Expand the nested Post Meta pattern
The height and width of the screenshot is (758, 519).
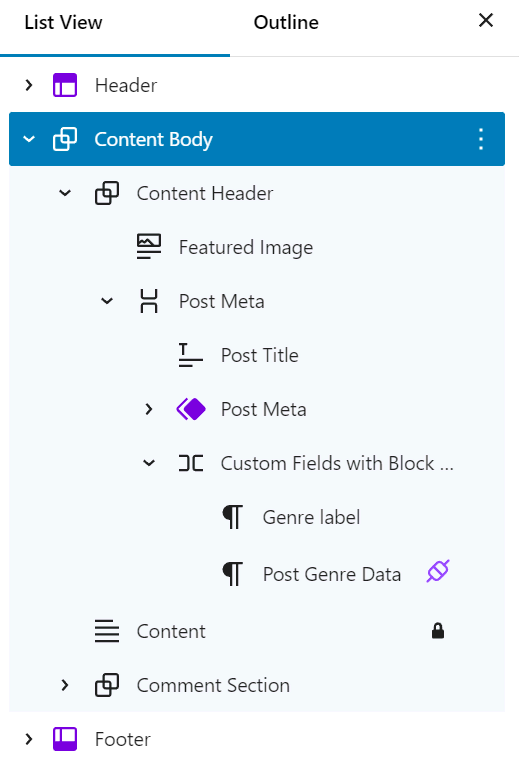(x=149, y=409)
